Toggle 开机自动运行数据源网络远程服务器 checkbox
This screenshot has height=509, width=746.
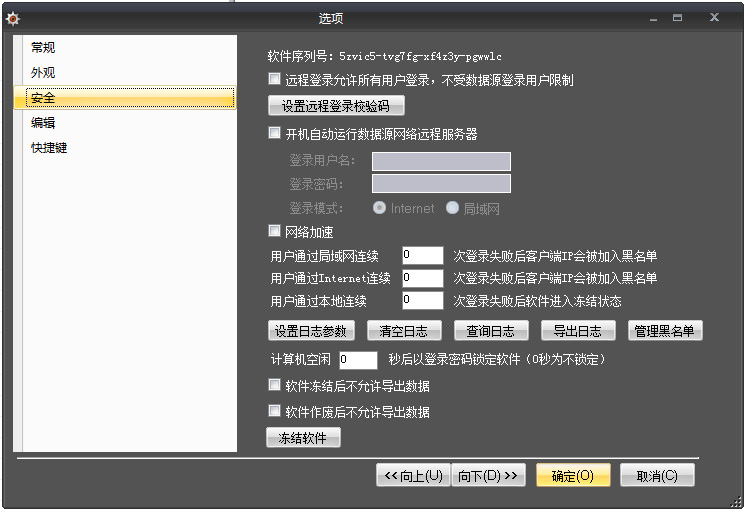pos(275,133)
